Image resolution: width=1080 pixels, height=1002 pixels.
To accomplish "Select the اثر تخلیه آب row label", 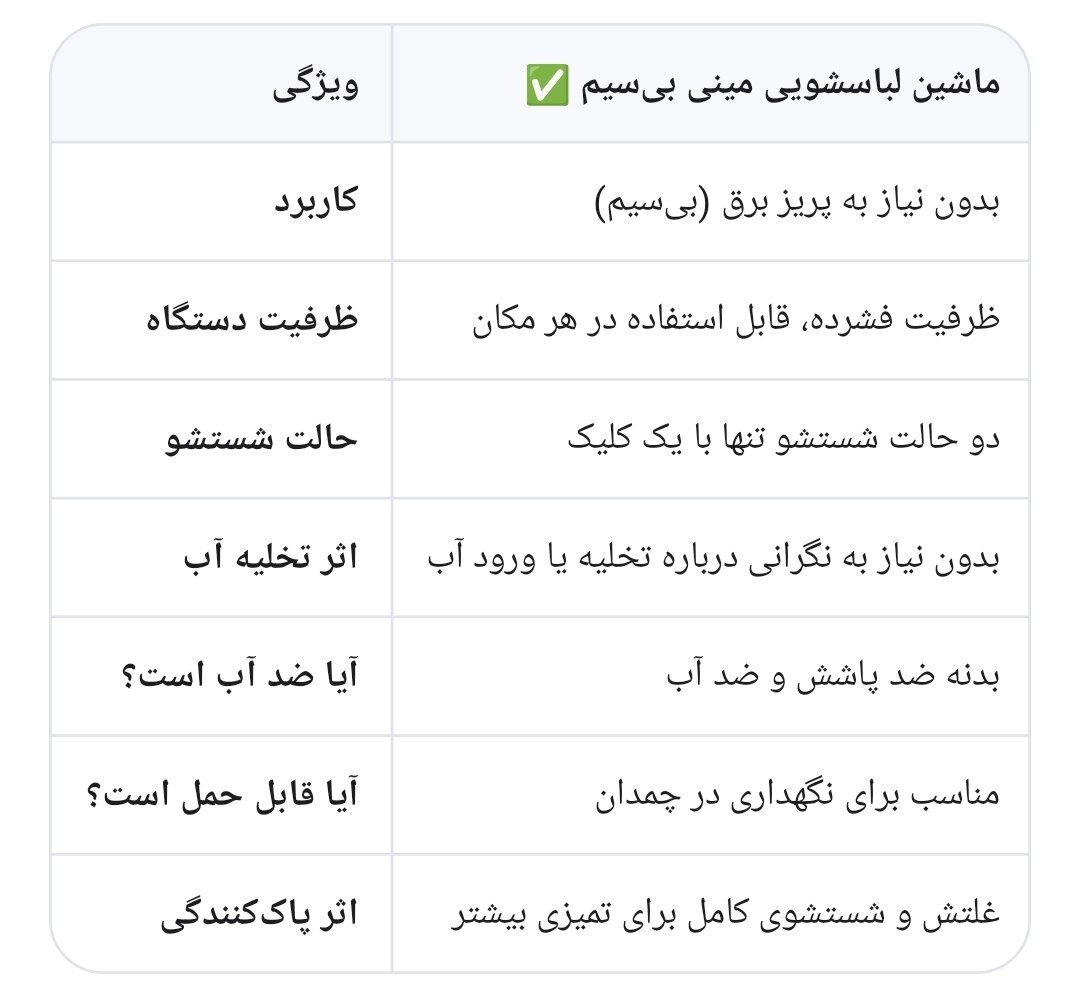I will [x=271, y=556].
